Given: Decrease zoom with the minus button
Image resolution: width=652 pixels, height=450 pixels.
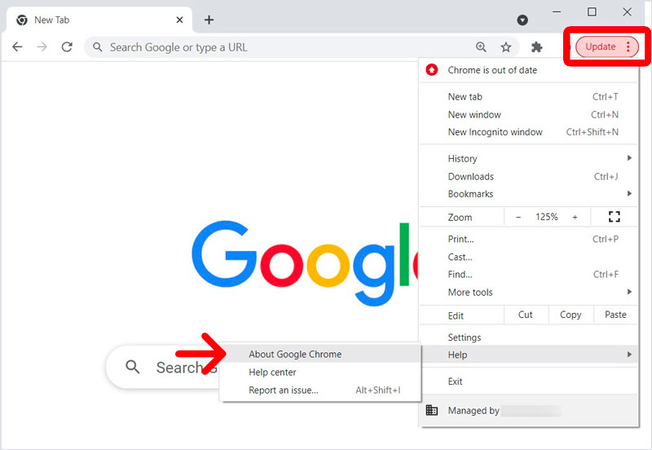Looking at the screenshot, I should [518, 217].
